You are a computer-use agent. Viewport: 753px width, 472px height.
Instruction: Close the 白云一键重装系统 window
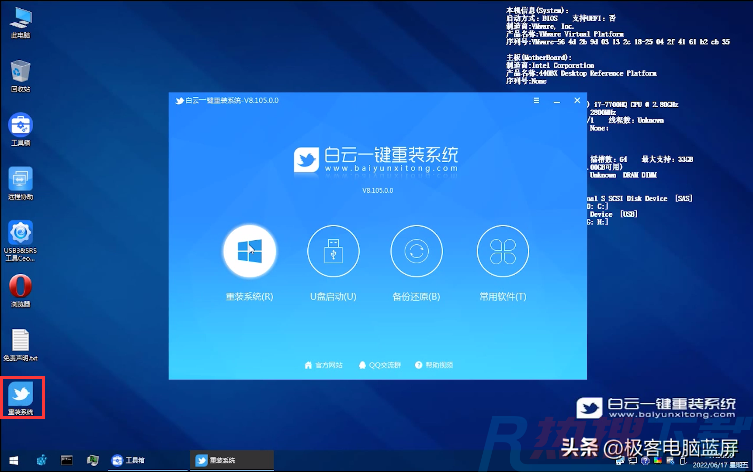pos(577,100)
